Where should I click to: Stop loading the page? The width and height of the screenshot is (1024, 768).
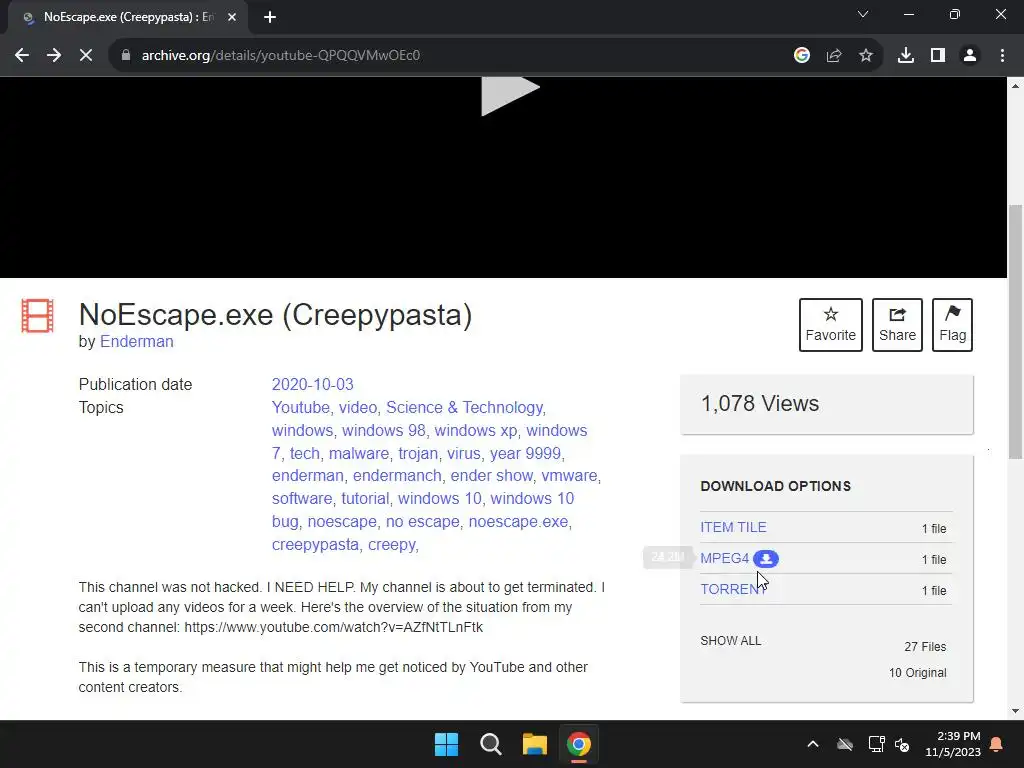point(86,56)
